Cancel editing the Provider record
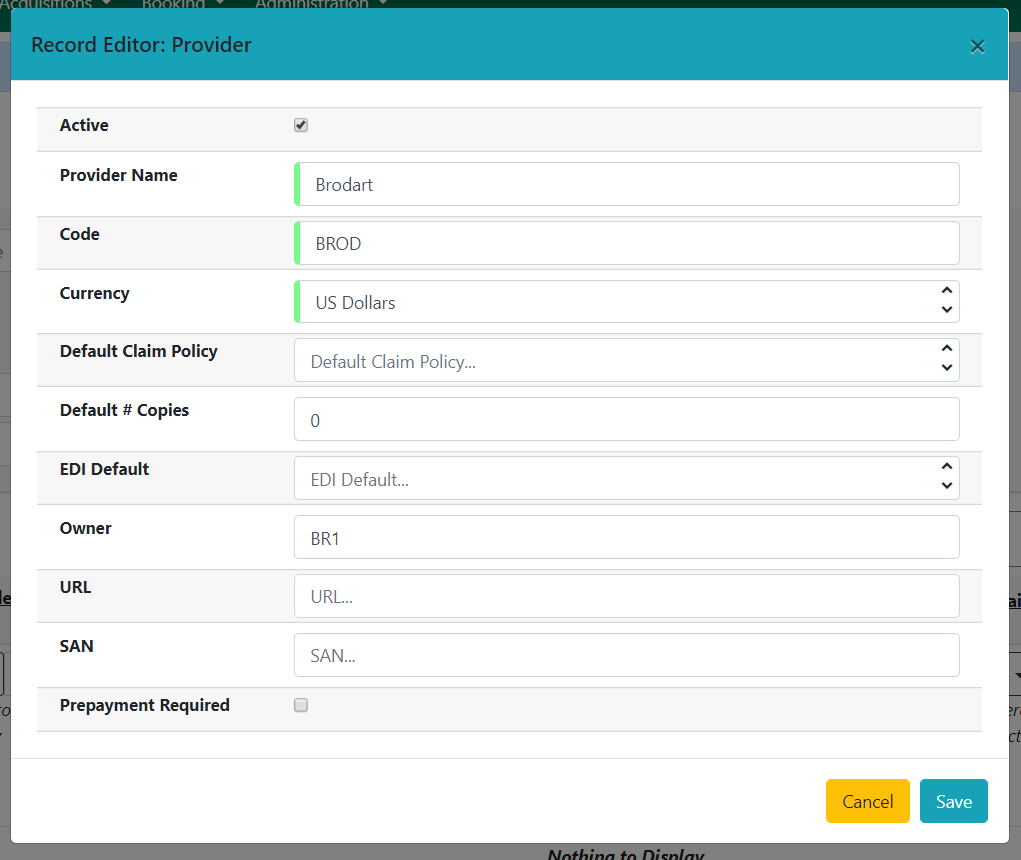 click(x=867, y=800)
